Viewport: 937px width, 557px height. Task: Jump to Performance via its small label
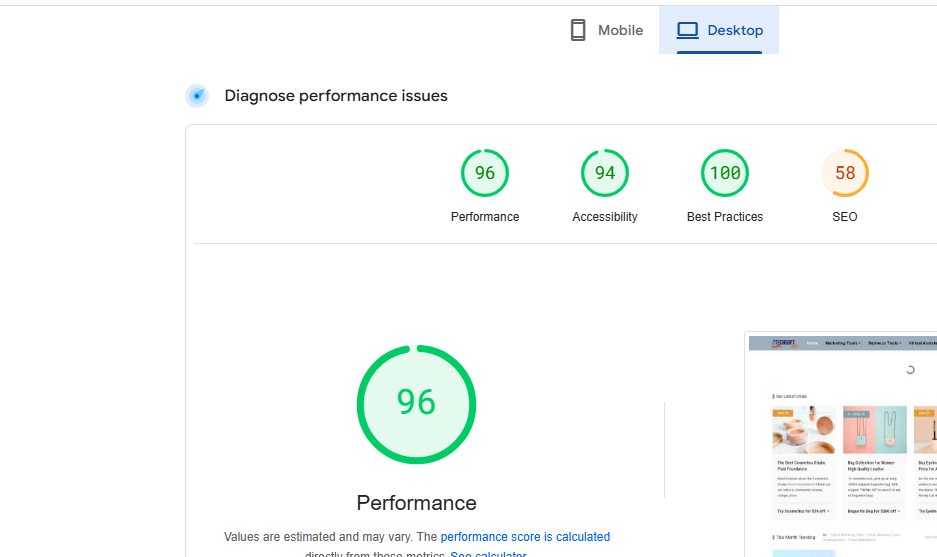485,217
